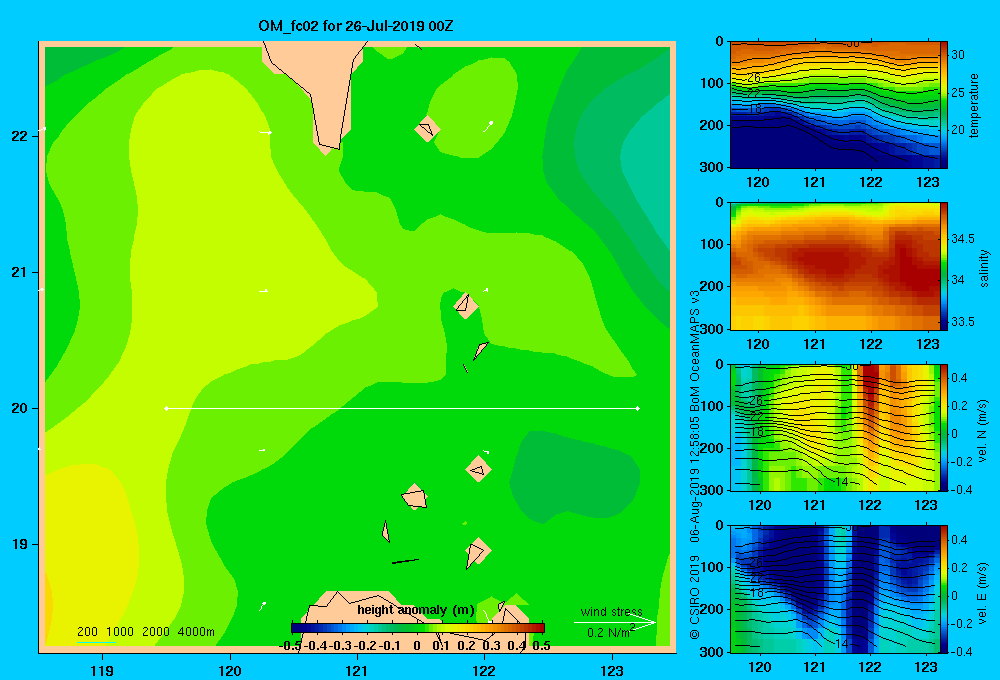Click the 18 isotherm label in temperature panel
This screenshot has height=680, width=1000.
754,109
